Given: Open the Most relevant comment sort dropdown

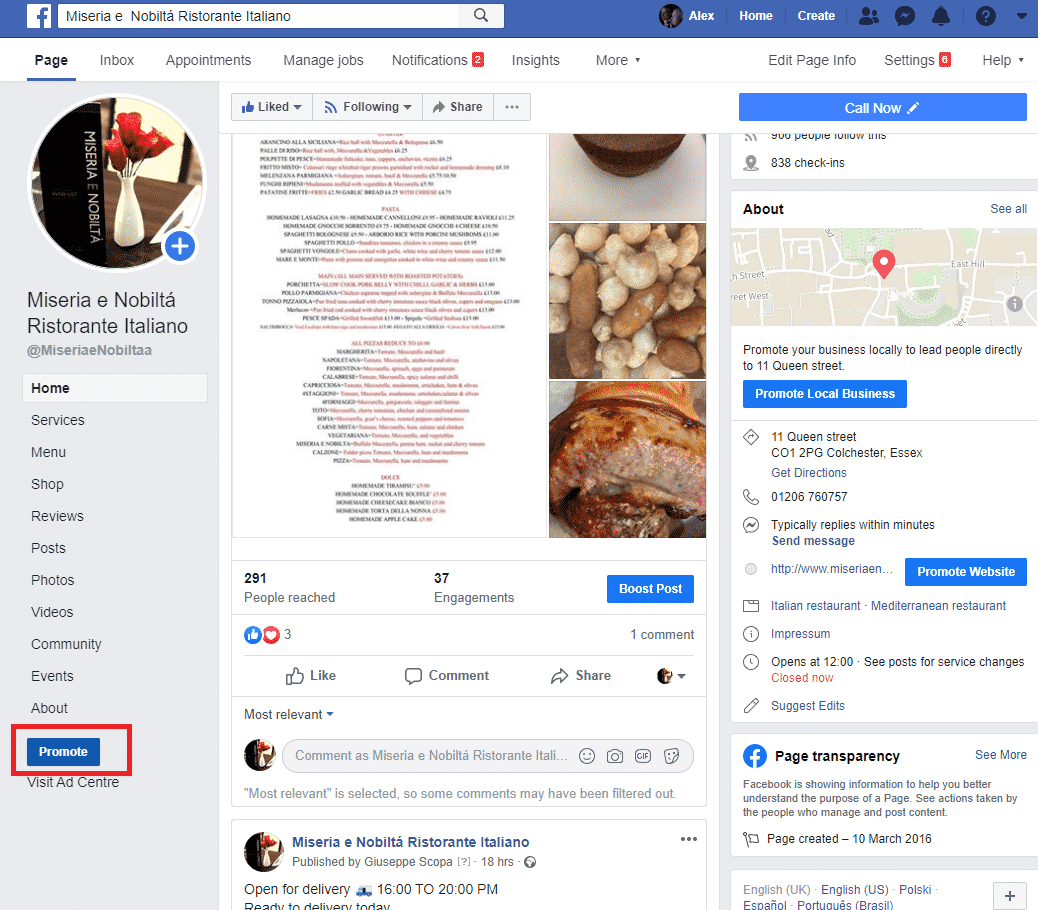Looking at the screenshot, I should (289, 714).
